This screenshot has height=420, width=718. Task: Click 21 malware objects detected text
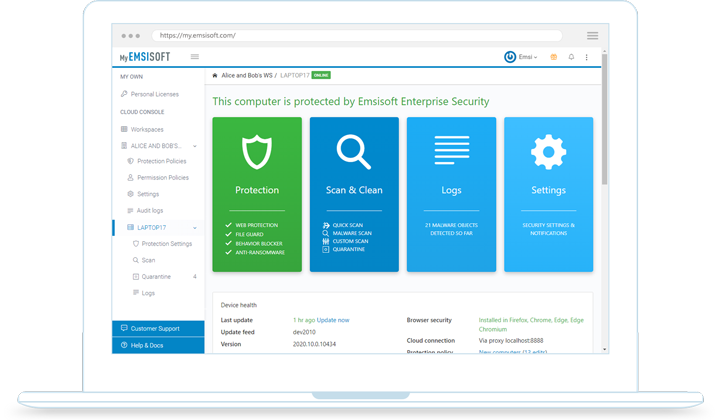click(451, 229)
